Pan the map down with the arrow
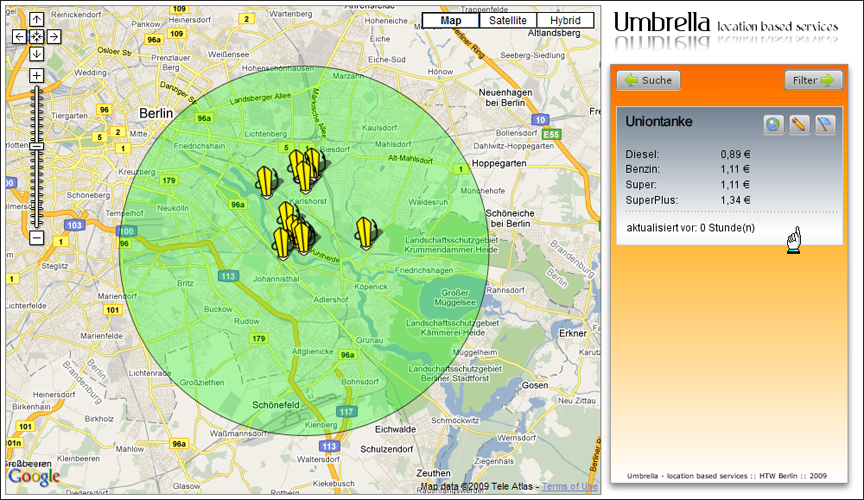864x500 pixels. 36,53
